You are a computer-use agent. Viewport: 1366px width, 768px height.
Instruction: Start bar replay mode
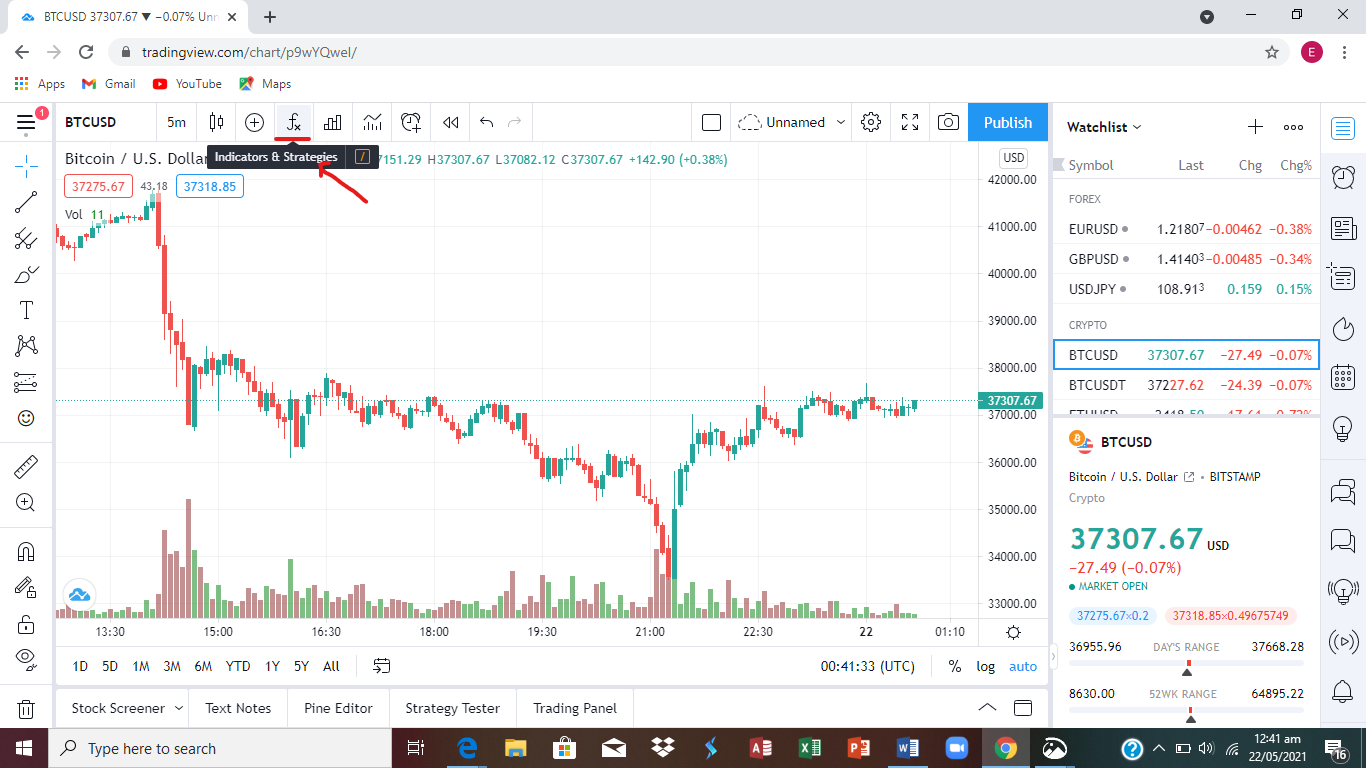click(x=450, y=122)
